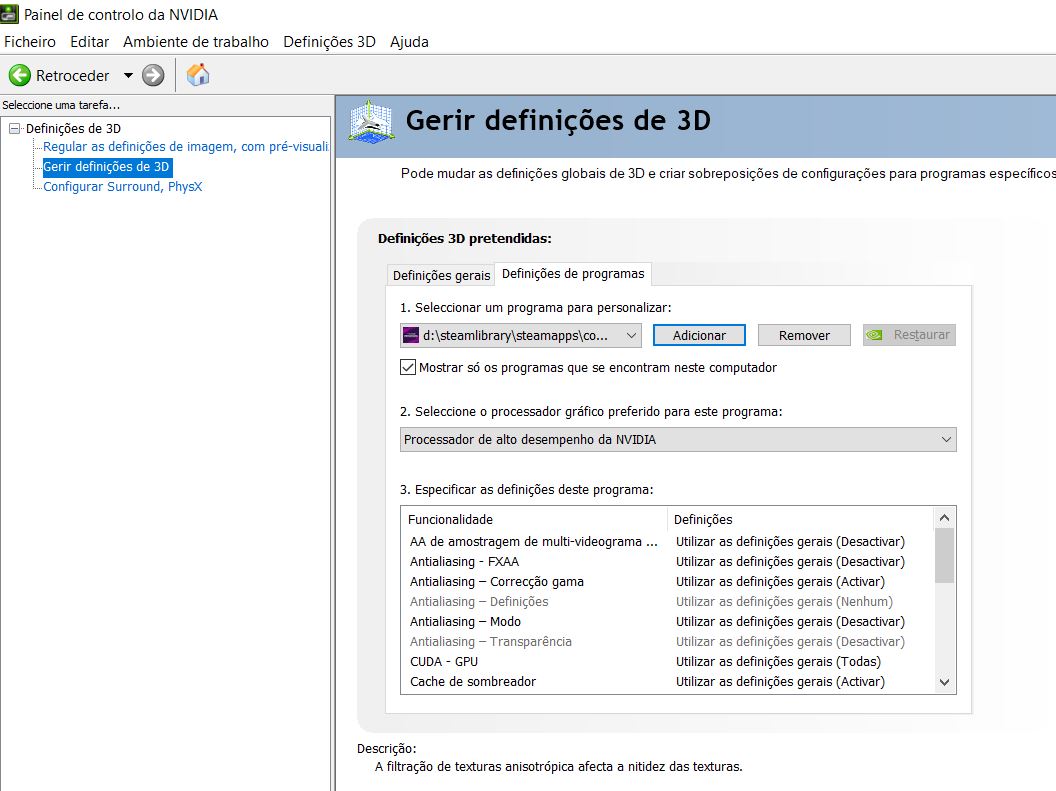Open the program selection dropdown
1056x791 pixels.
630,335
